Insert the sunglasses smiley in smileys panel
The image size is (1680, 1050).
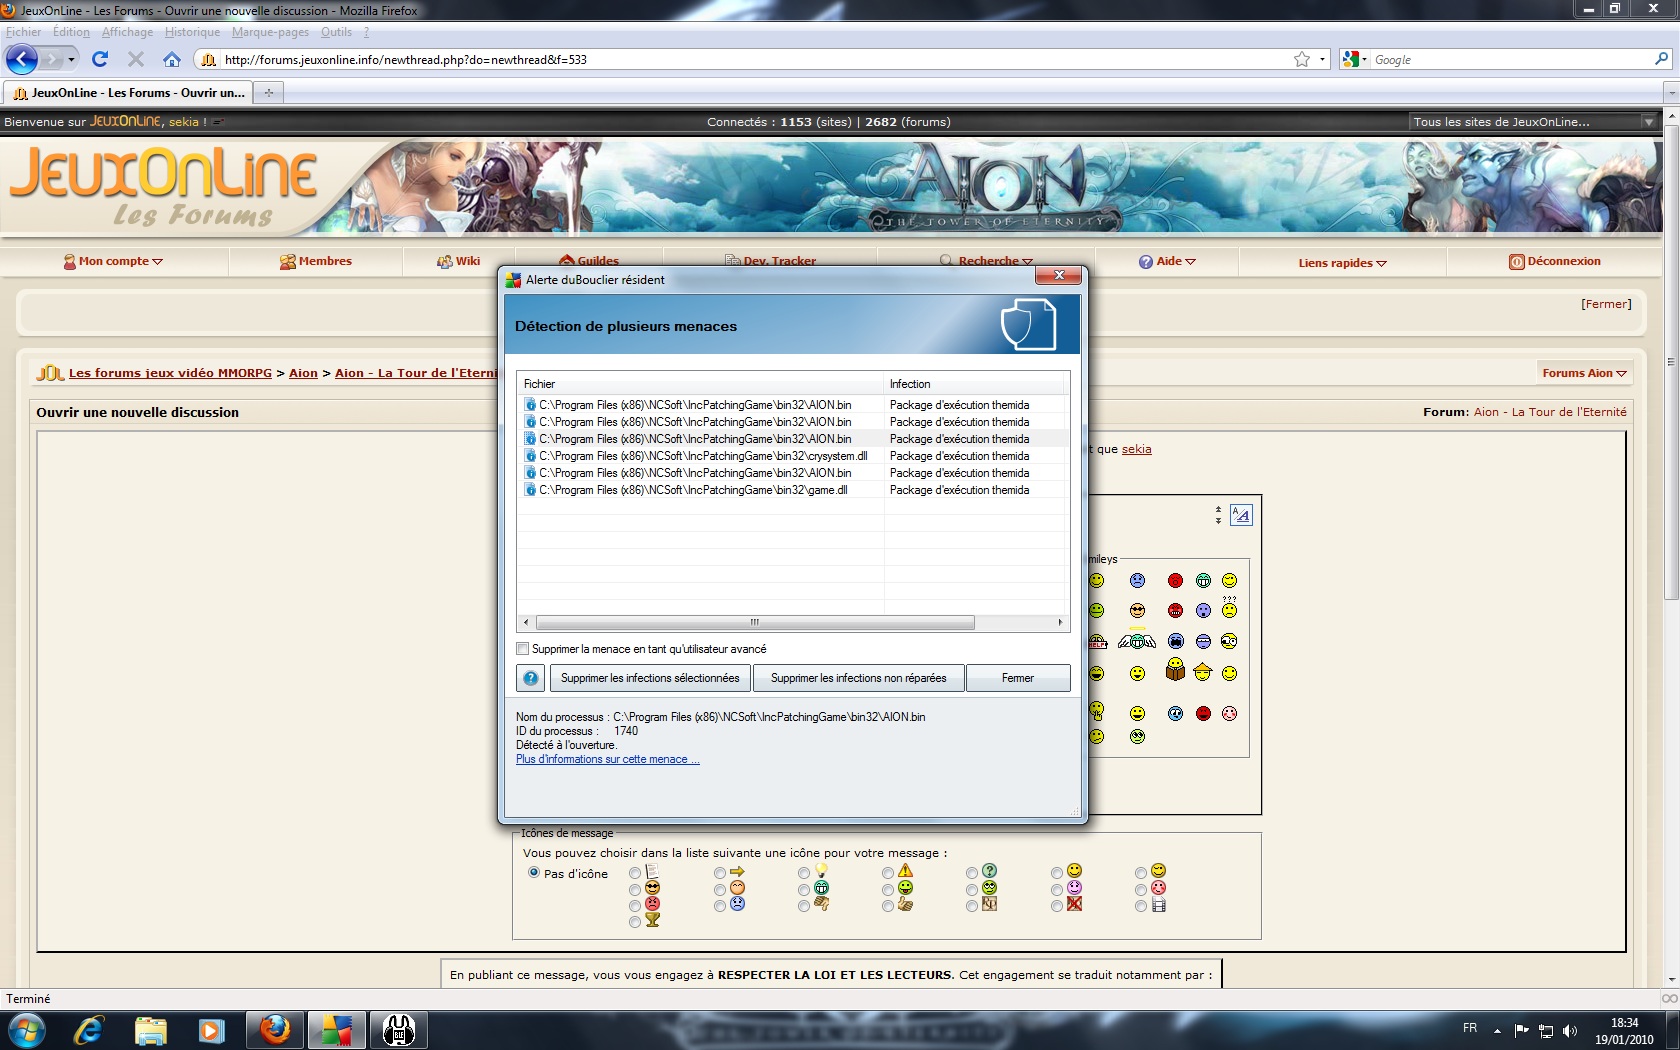tap(1137, 610)
